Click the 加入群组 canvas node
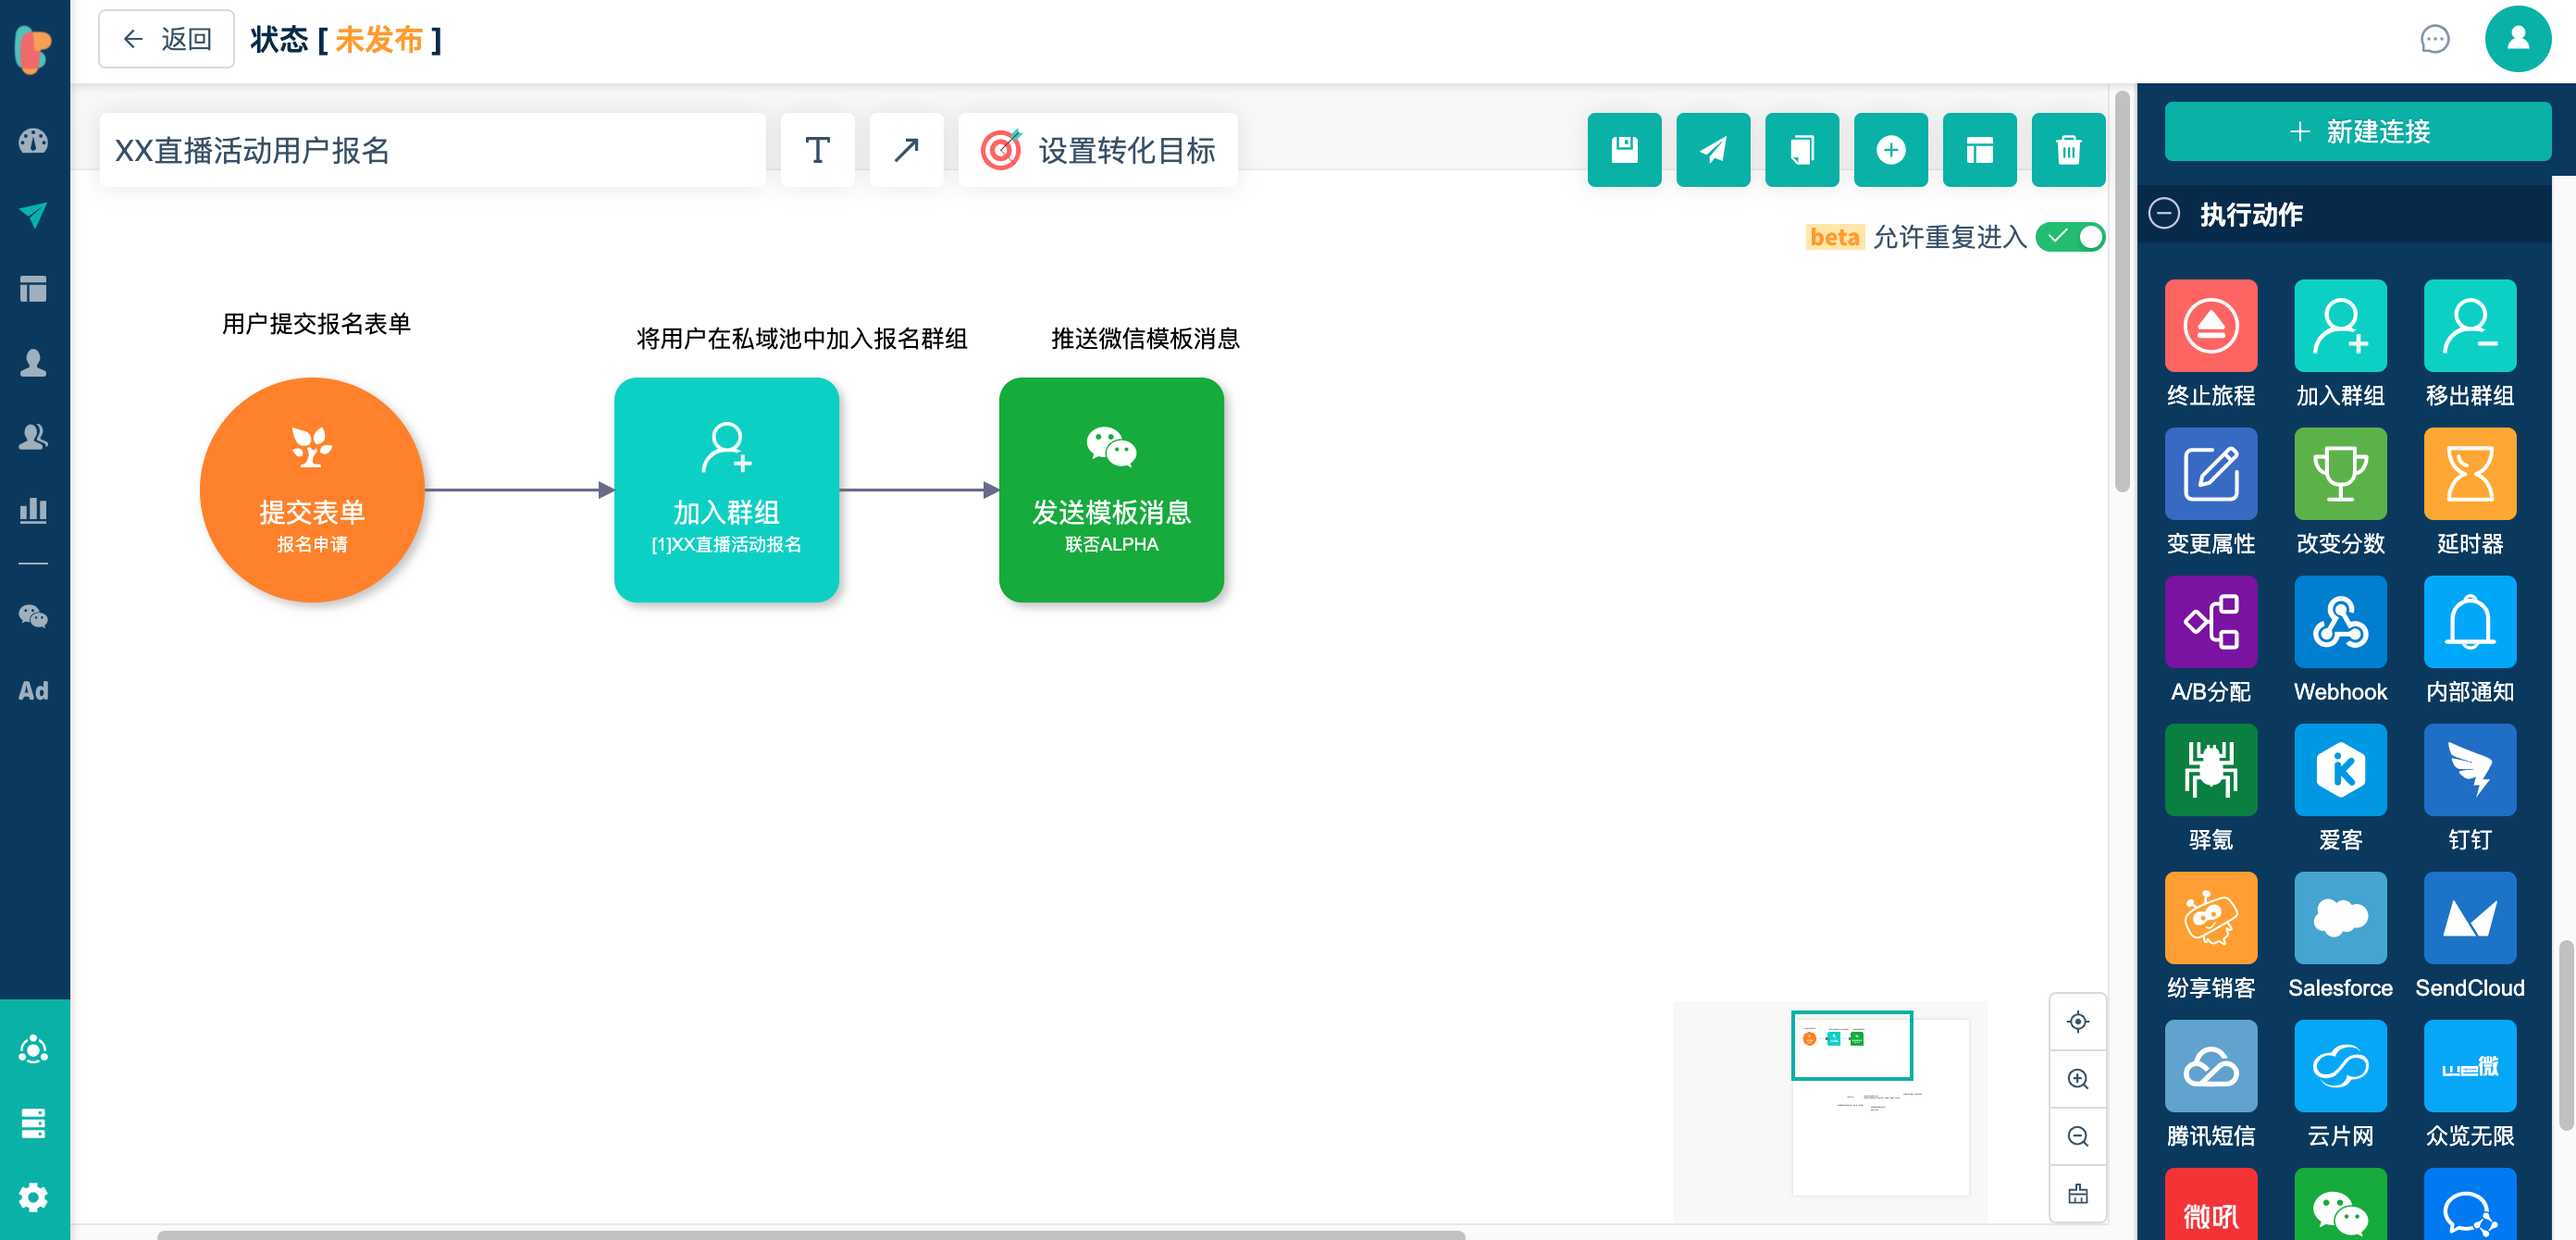2576x1240 pixels. 726,490
